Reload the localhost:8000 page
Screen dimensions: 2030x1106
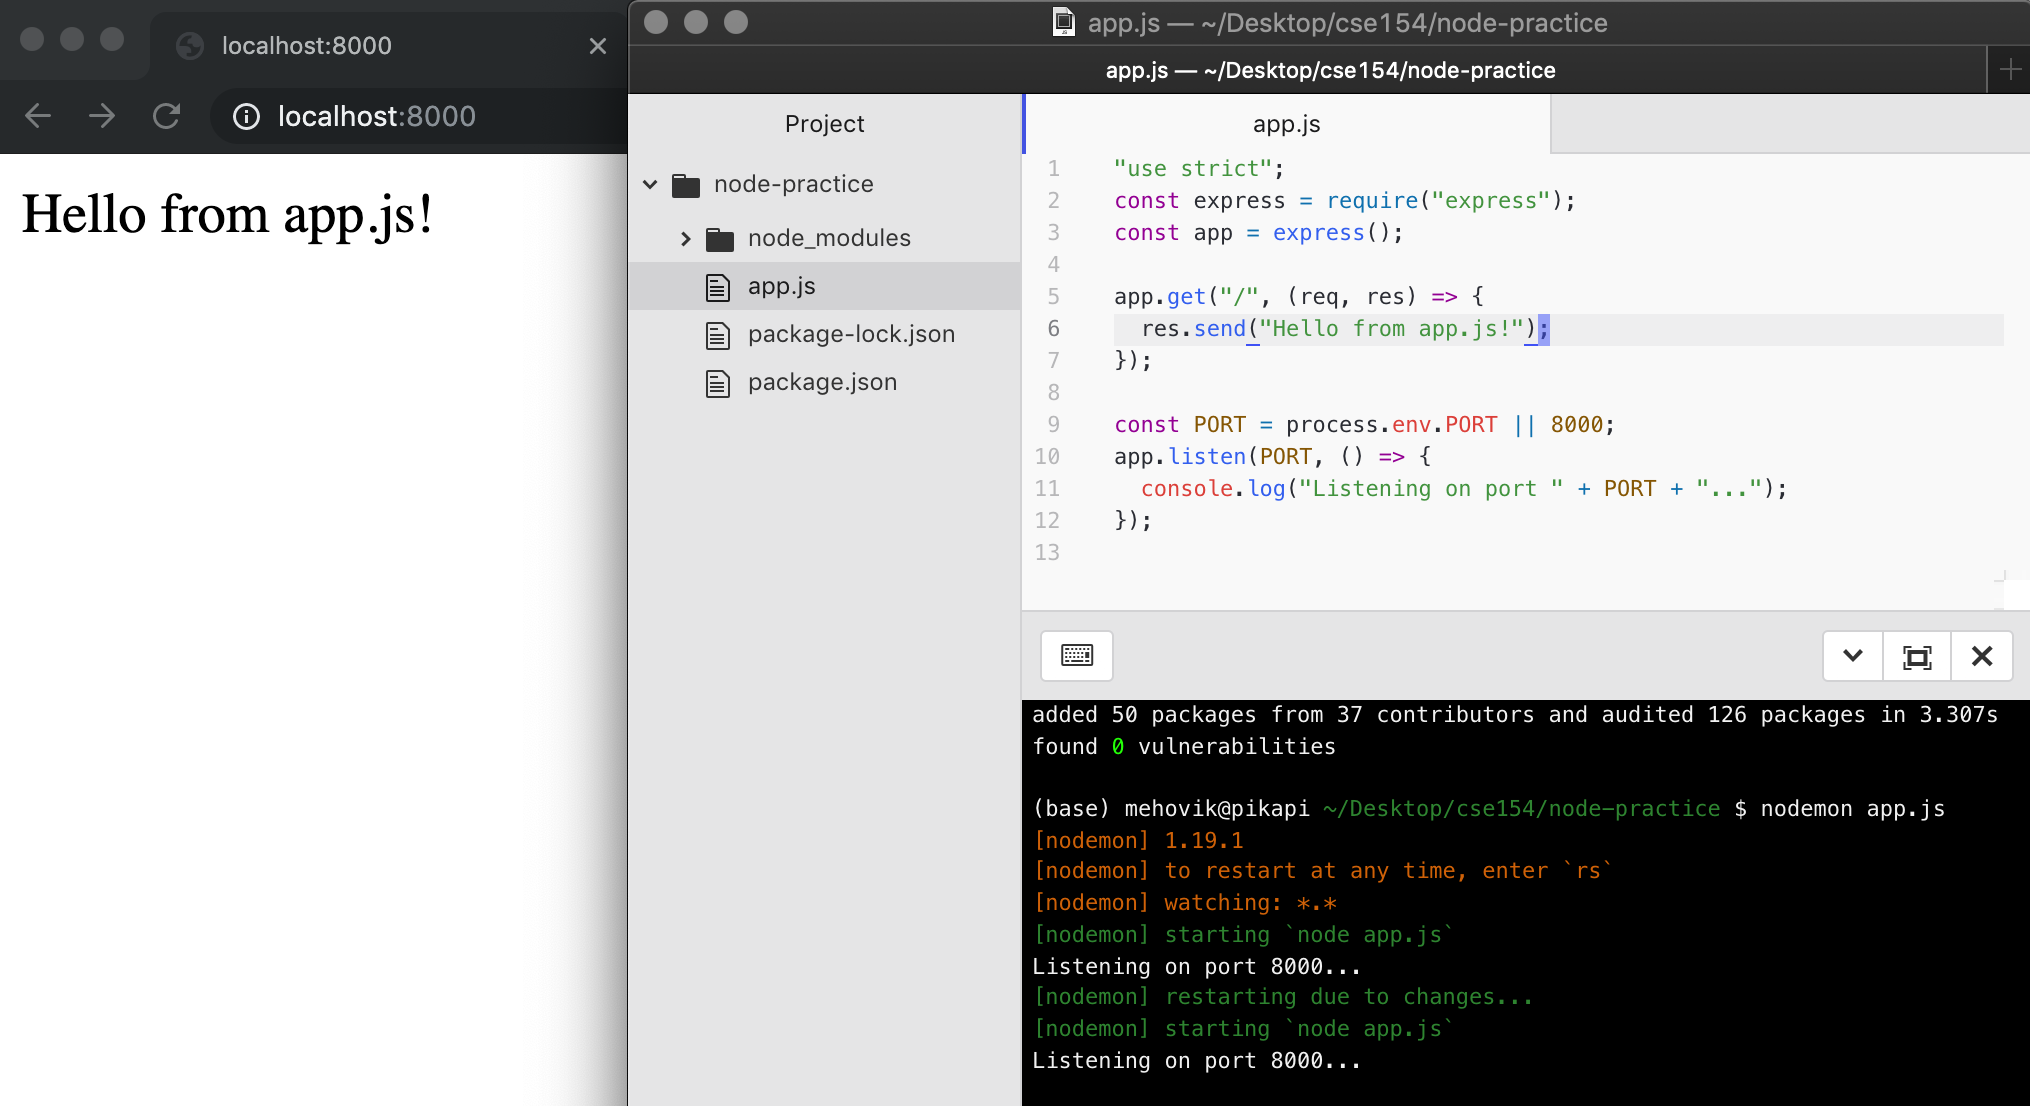coord(167,116)
